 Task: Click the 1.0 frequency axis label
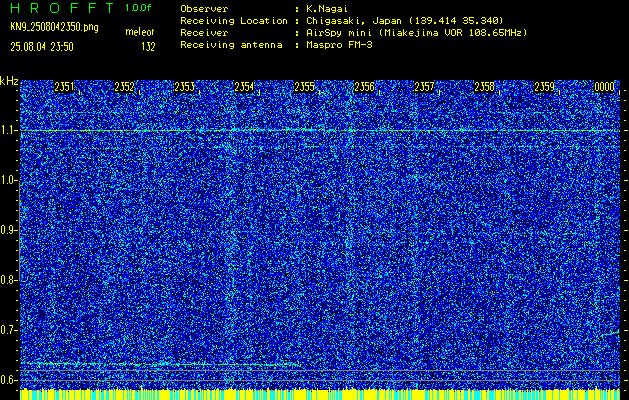pyautogui.click(x=8, y=181)
